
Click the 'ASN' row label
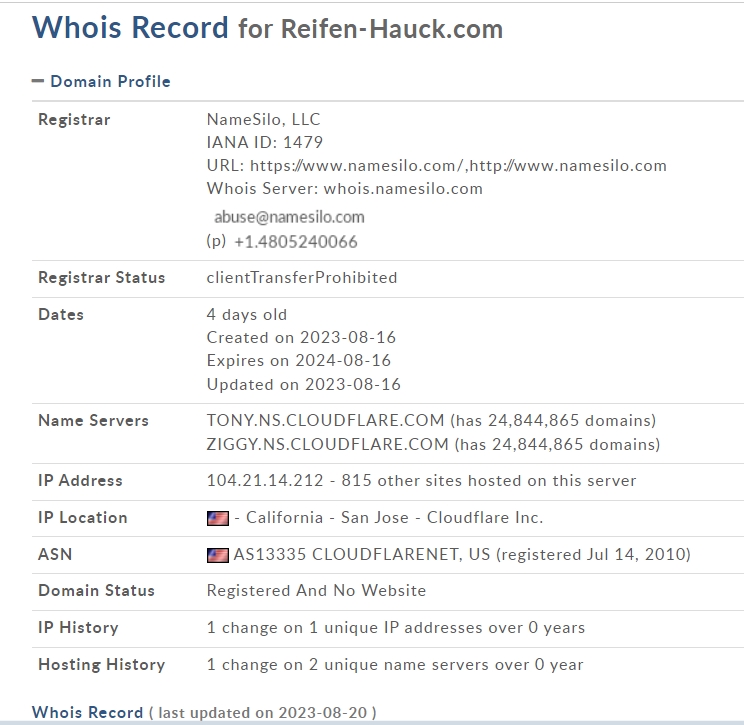click(x=55, y=555)
